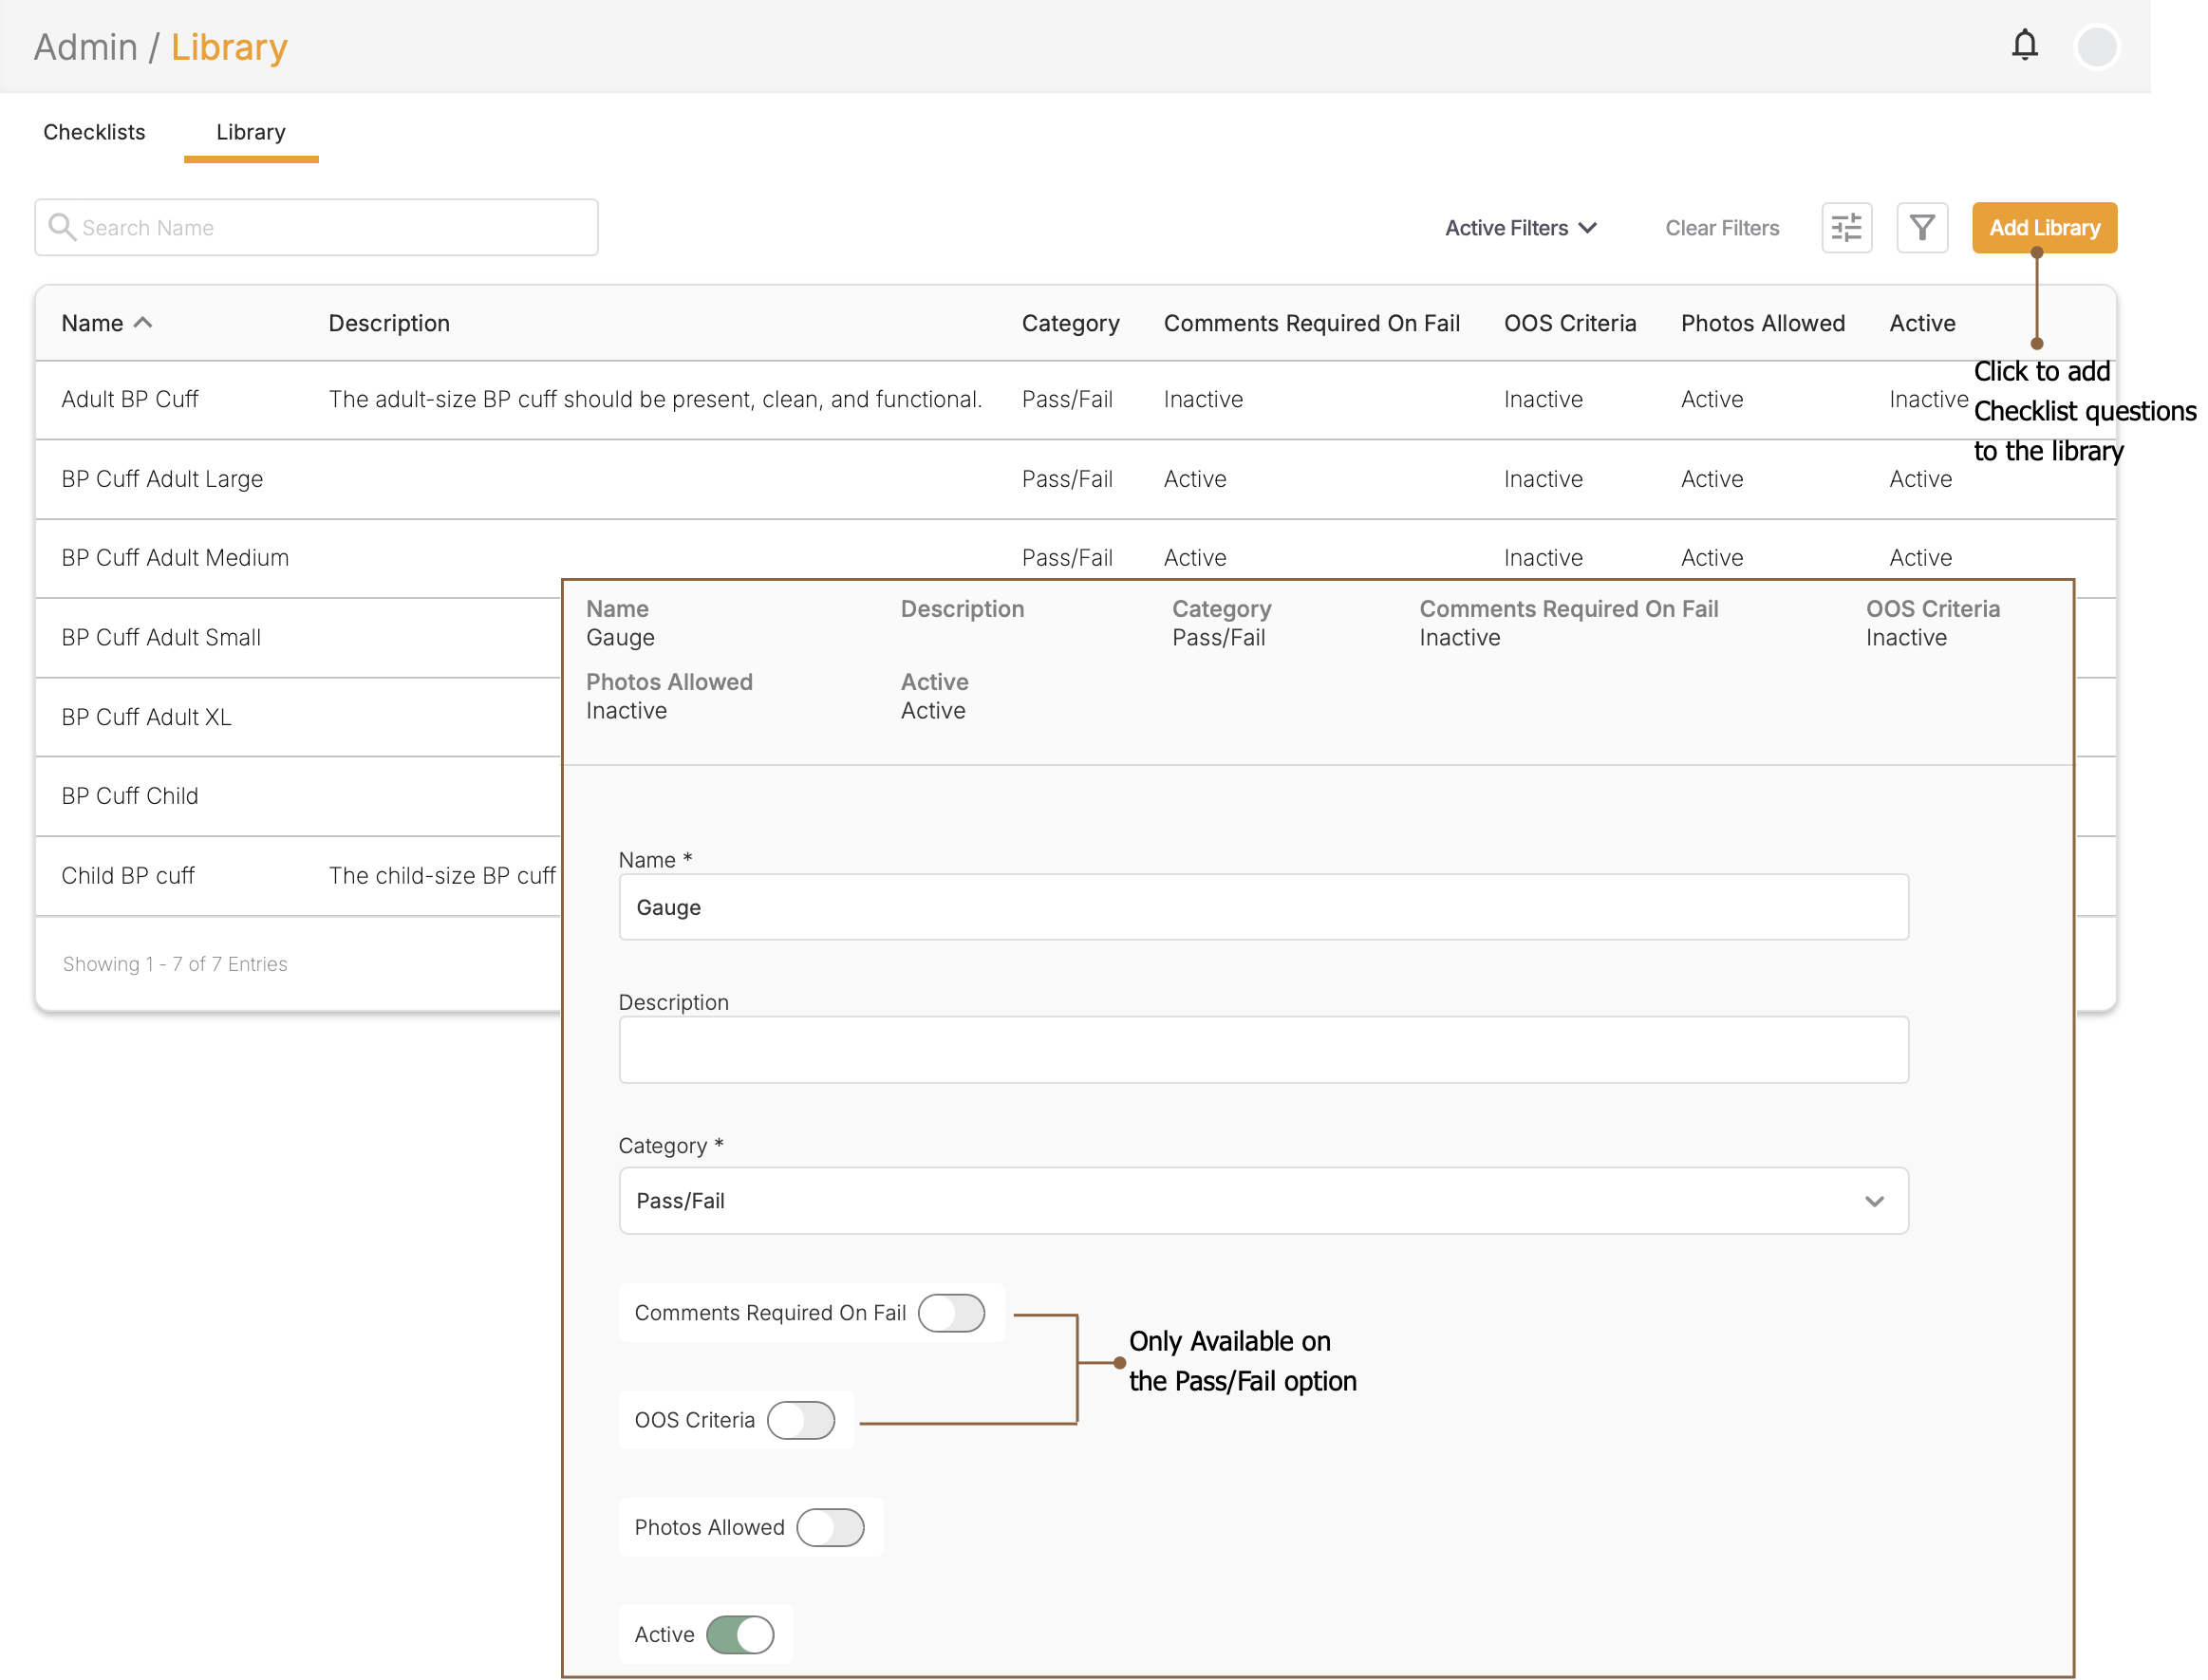The width and height of the screenshot is (2208, 1680).
Task: Click Clear Filters link
Action: coord(1721,228)
